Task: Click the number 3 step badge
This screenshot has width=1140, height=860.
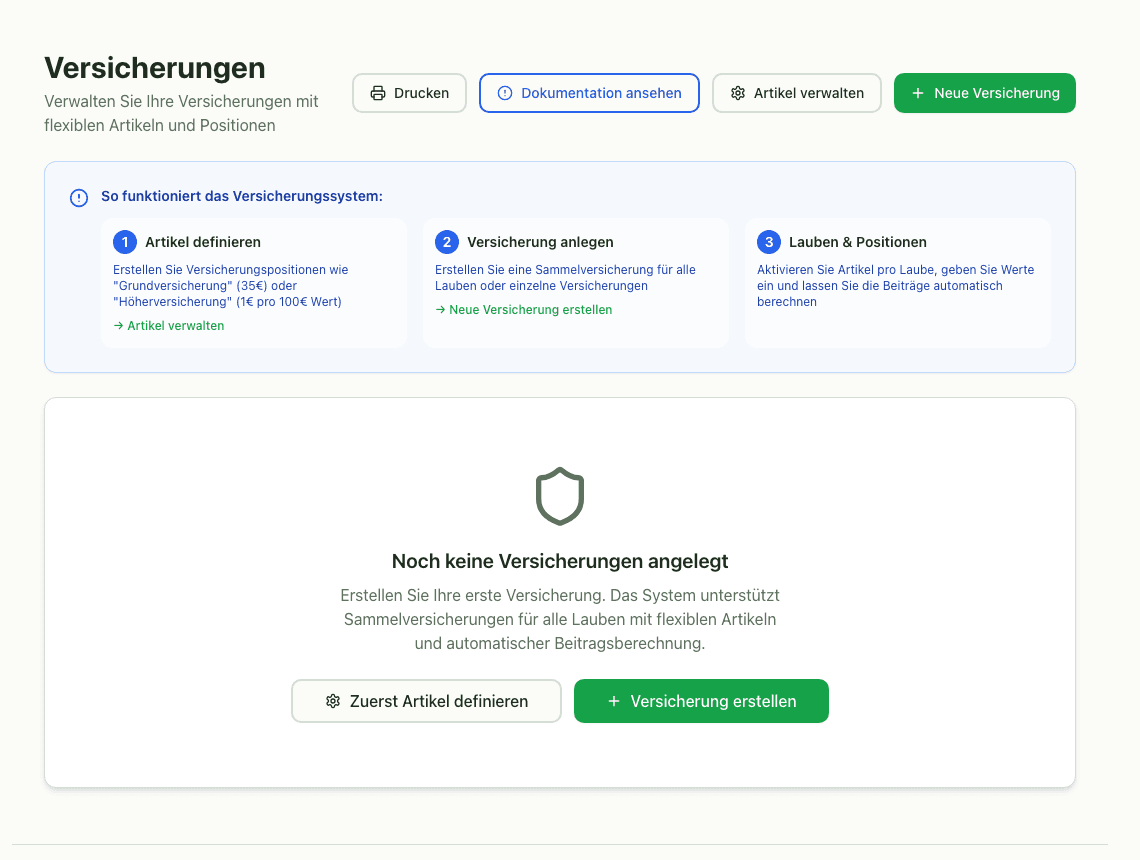Action: pos(768,242)
